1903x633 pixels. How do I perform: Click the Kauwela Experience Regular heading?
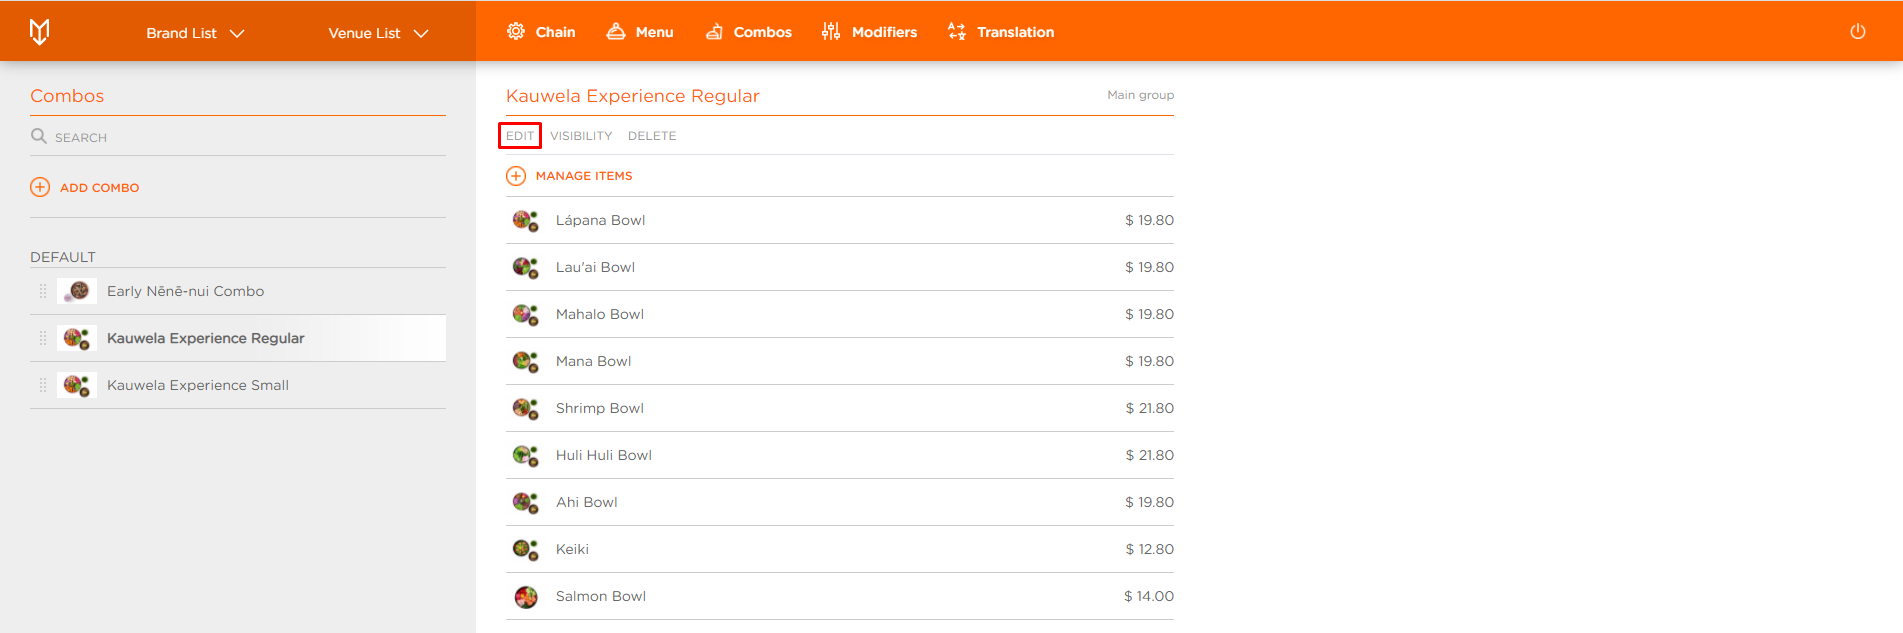coord(633,96)
